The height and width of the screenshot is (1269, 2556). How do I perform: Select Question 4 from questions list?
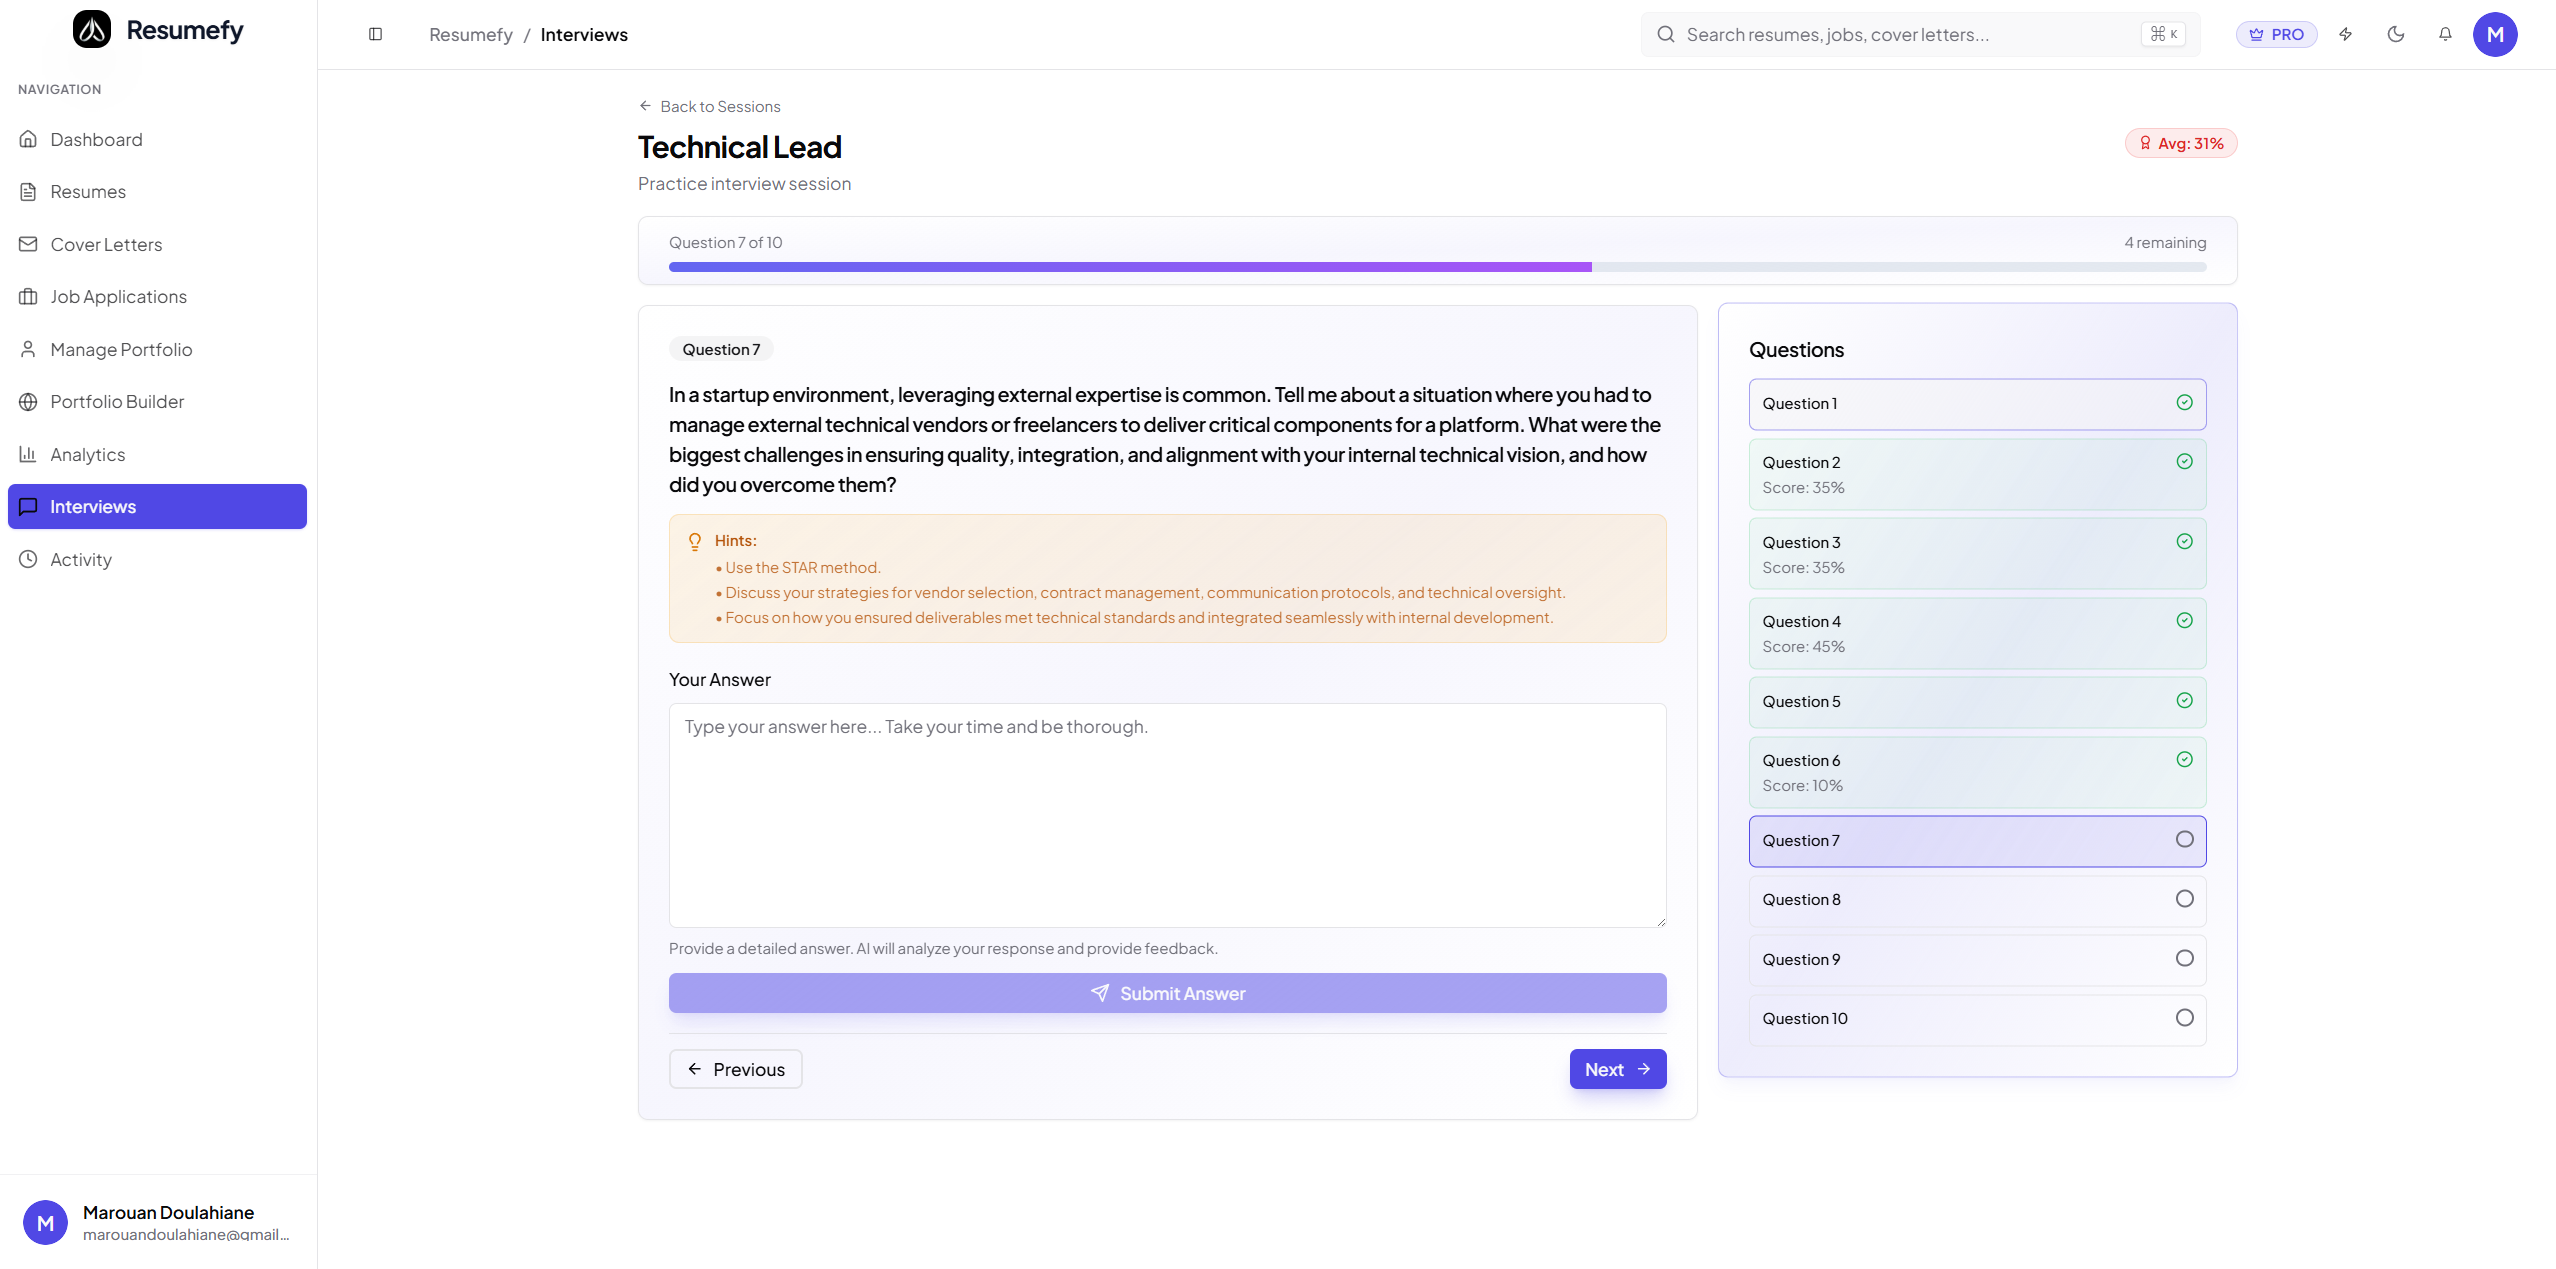tap(1975, 632)
